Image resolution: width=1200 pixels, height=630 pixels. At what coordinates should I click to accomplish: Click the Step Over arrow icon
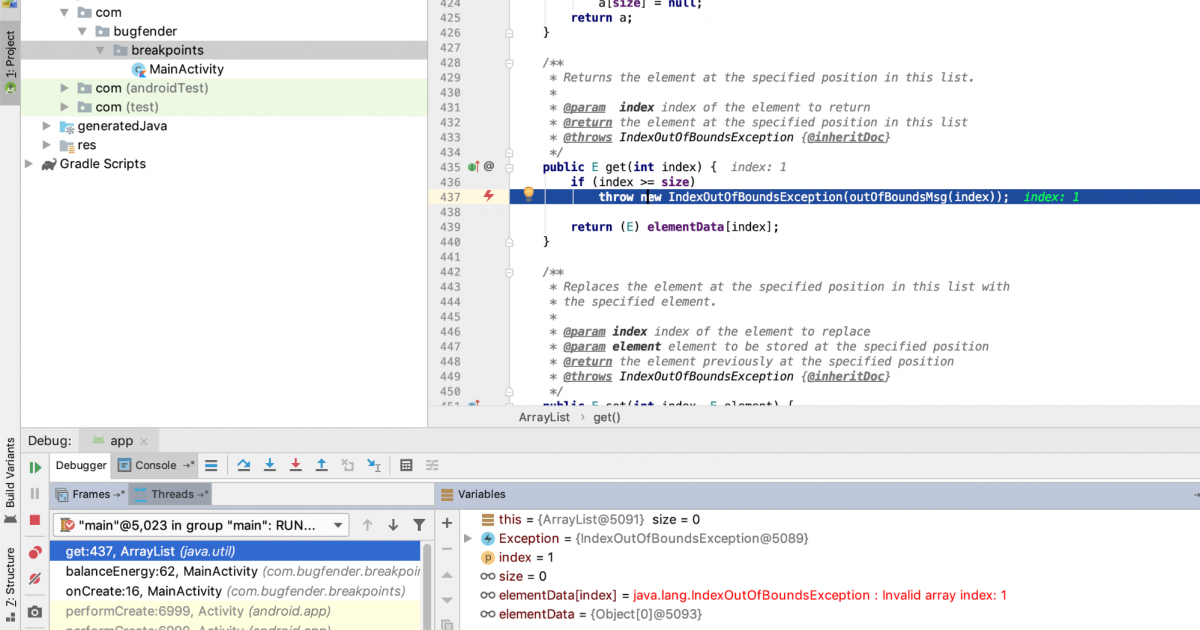coord(244,465)
